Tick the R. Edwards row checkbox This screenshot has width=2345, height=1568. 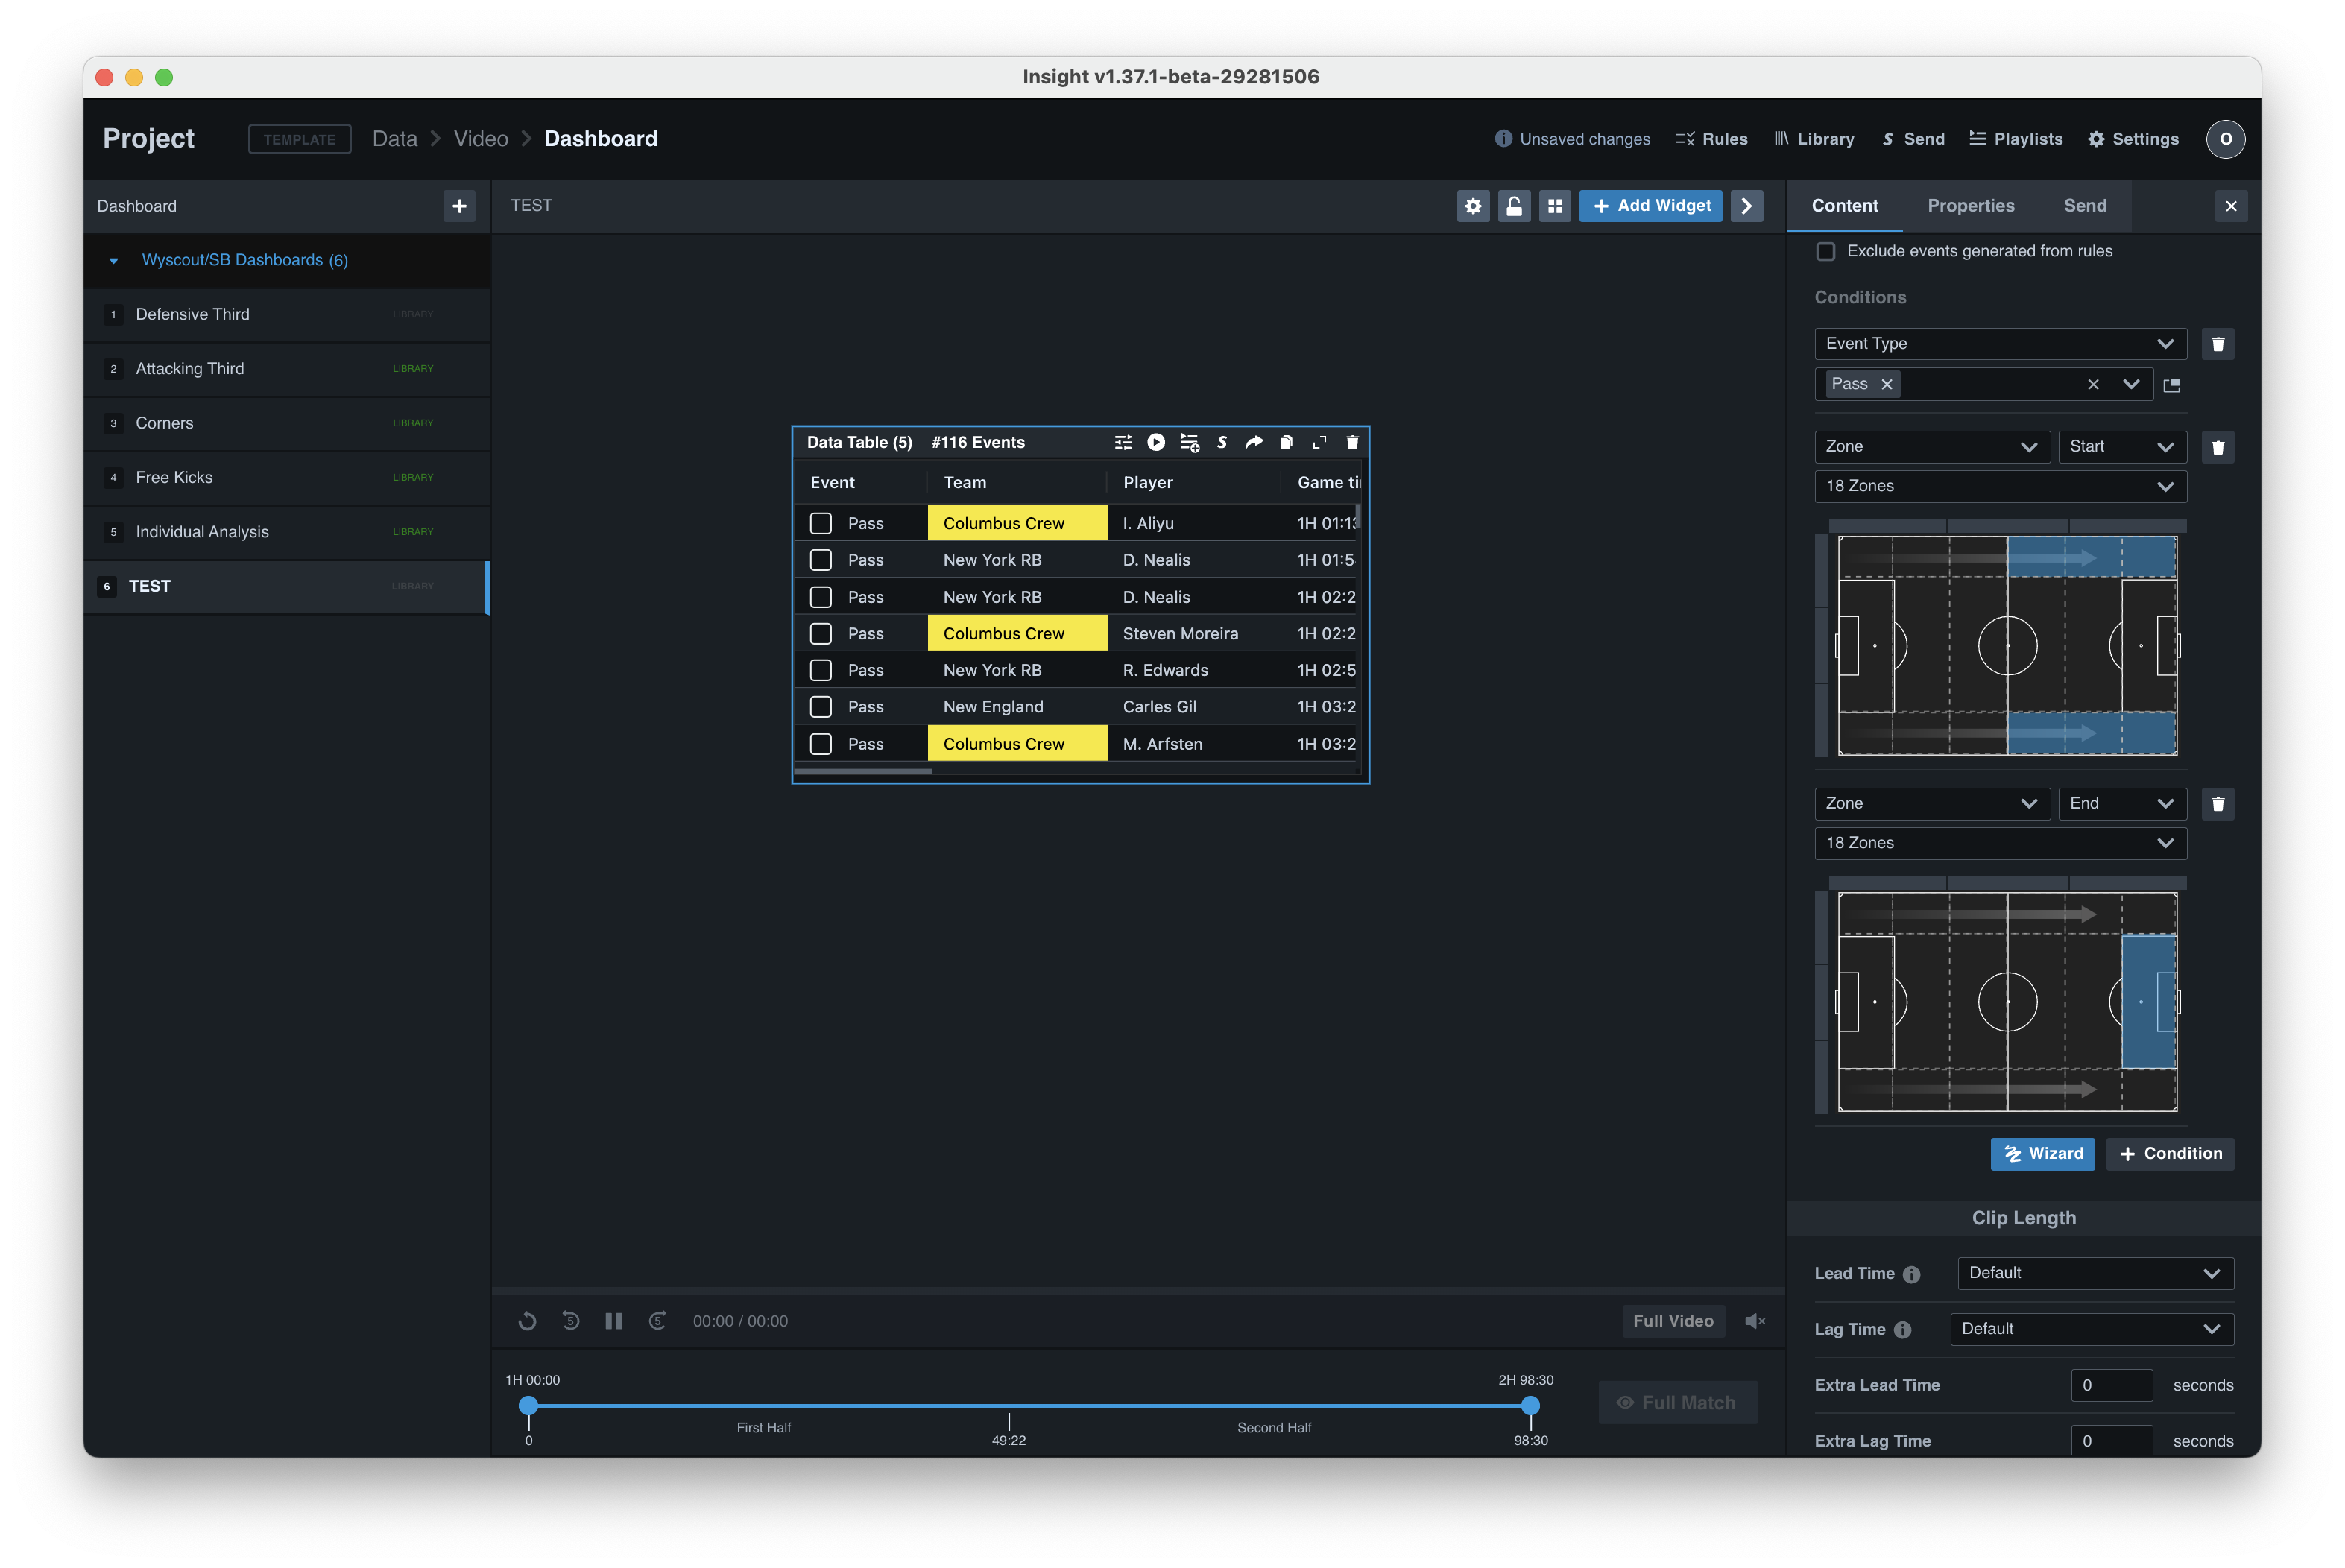pos(820,670)
